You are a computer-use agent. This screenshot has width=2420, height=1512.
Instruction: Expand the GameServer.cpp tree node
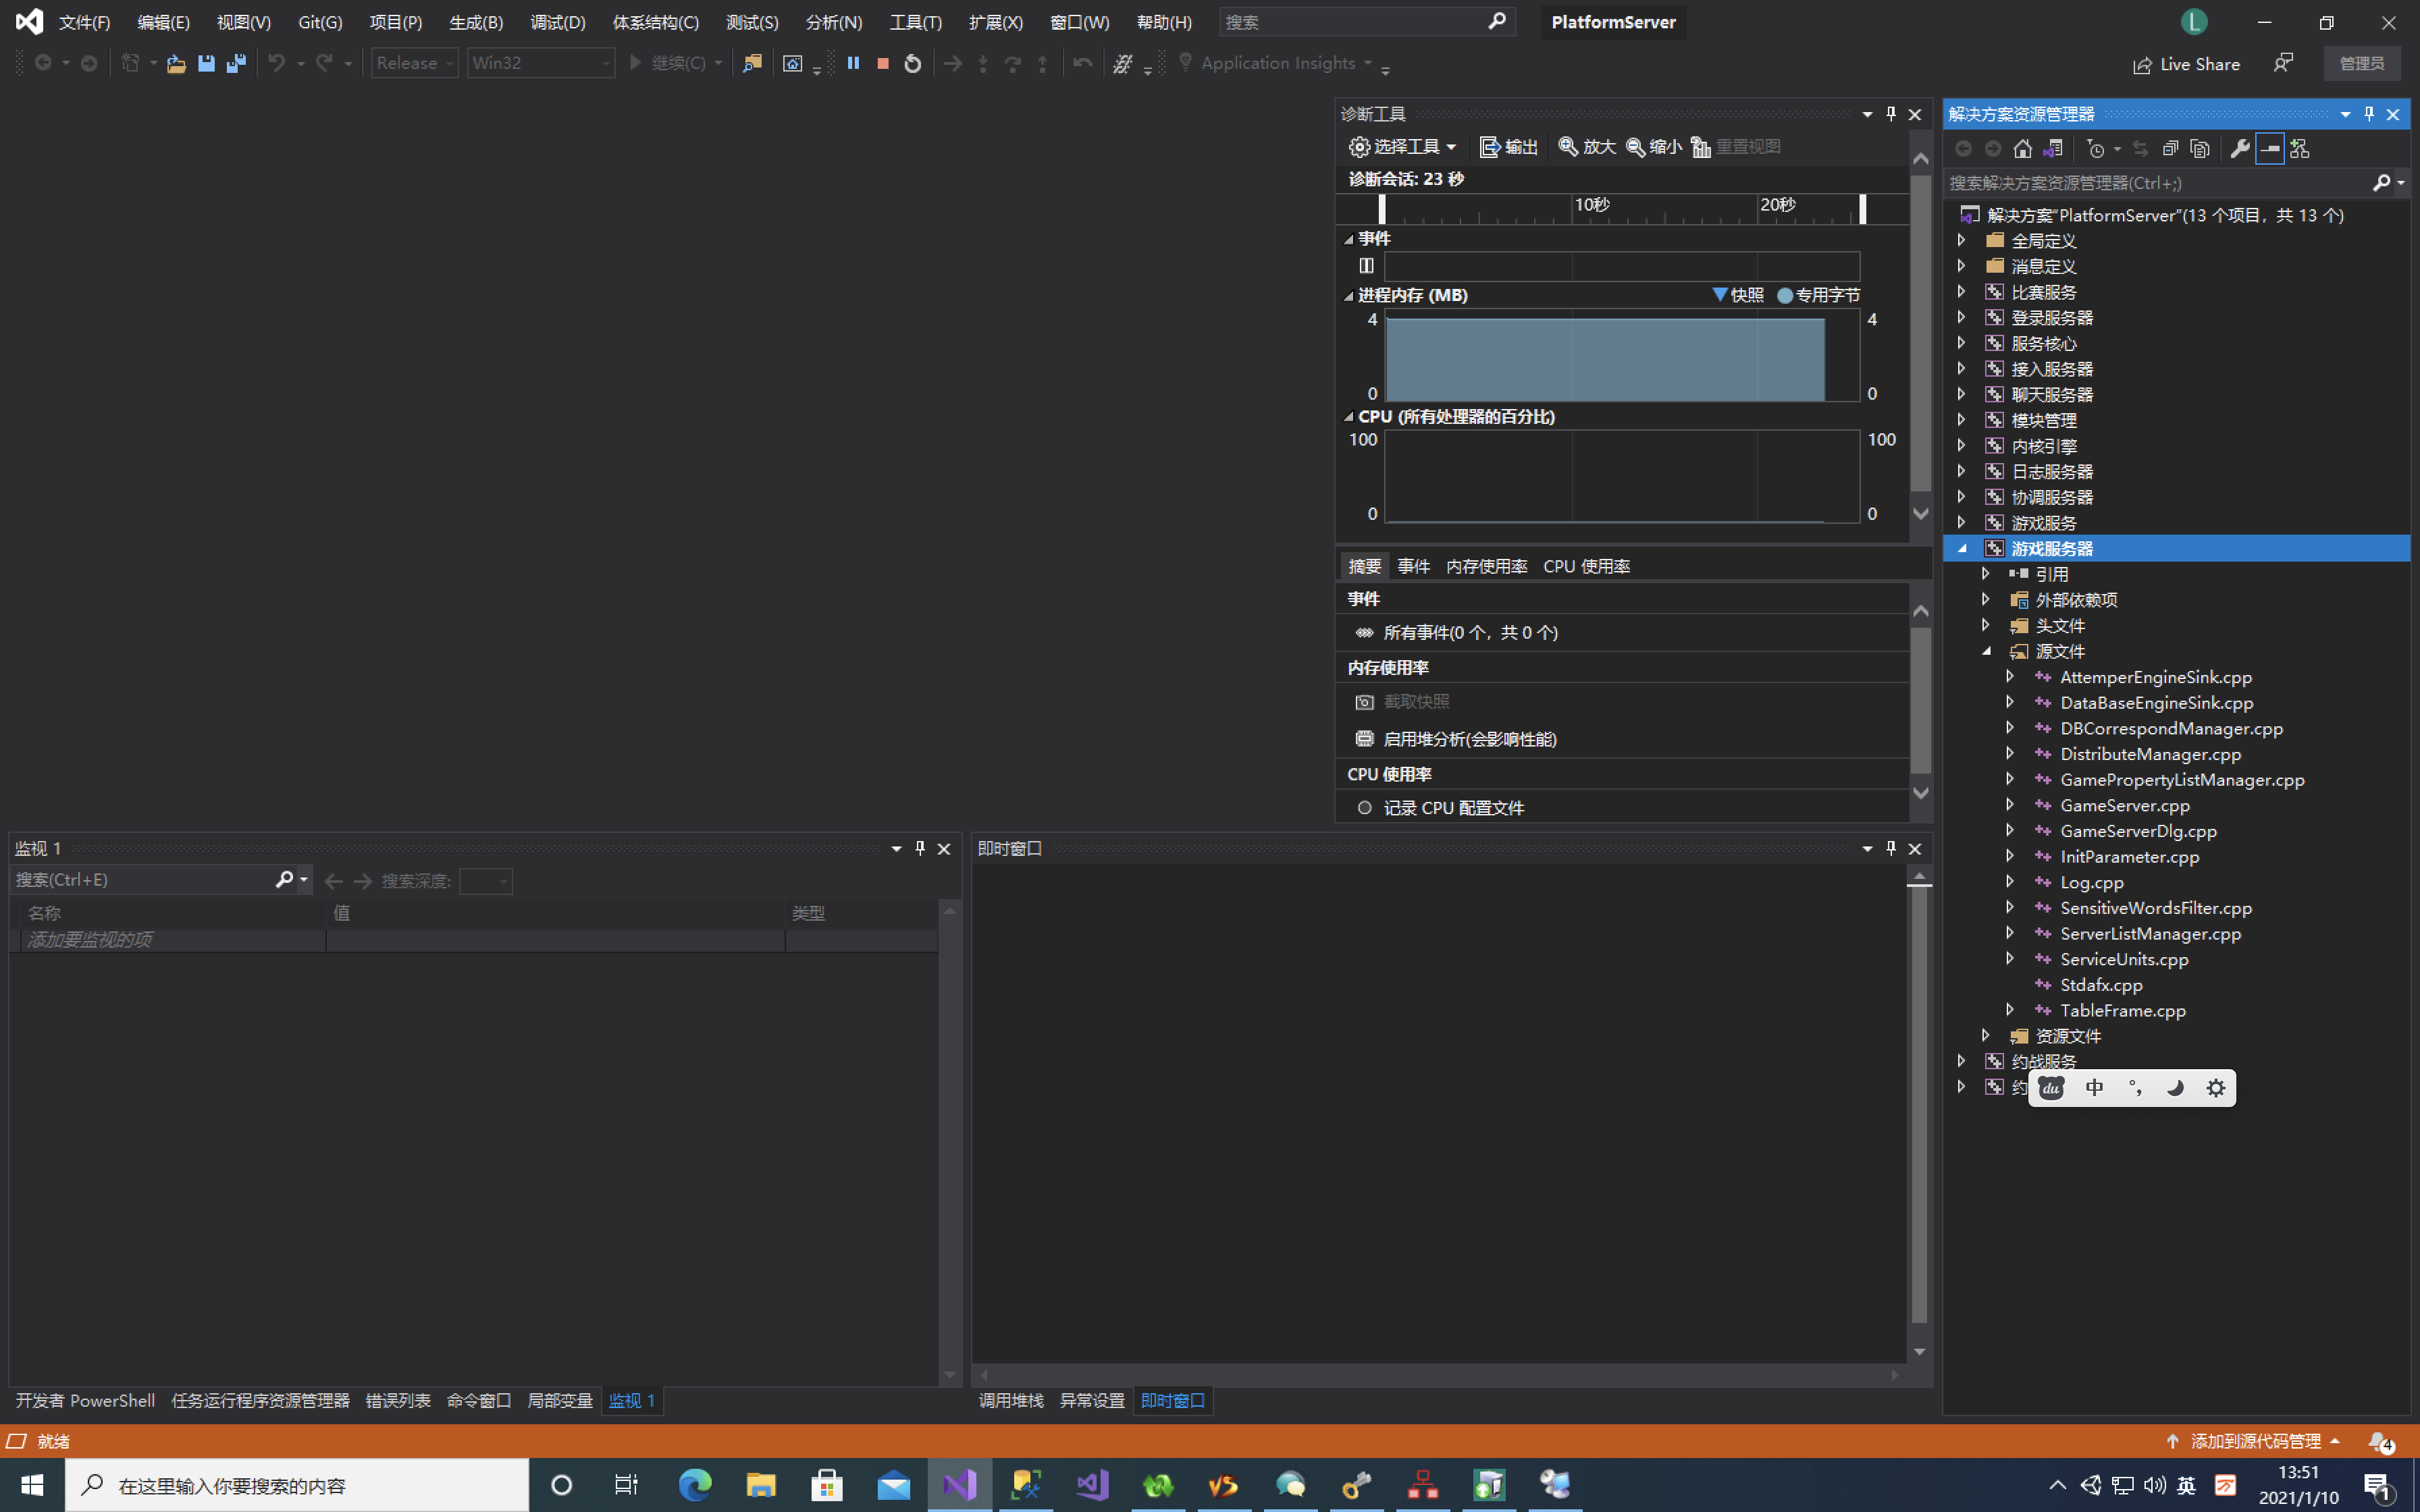click(2009, 804)
